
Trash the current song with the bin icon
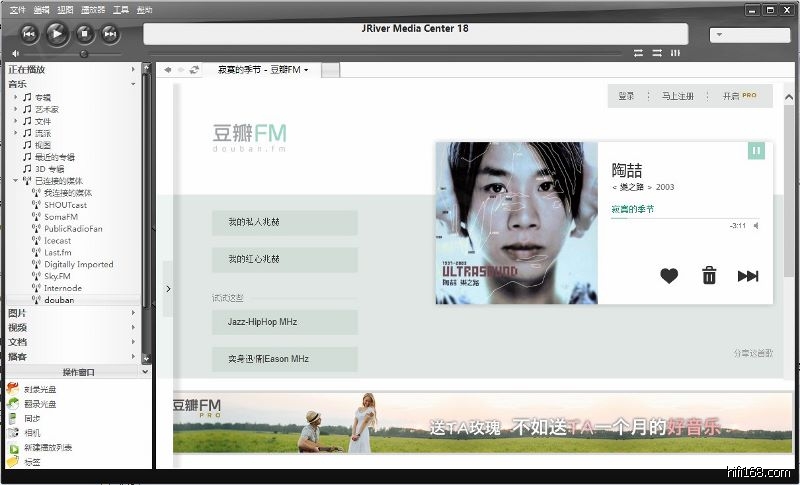(x=709, y=276)
